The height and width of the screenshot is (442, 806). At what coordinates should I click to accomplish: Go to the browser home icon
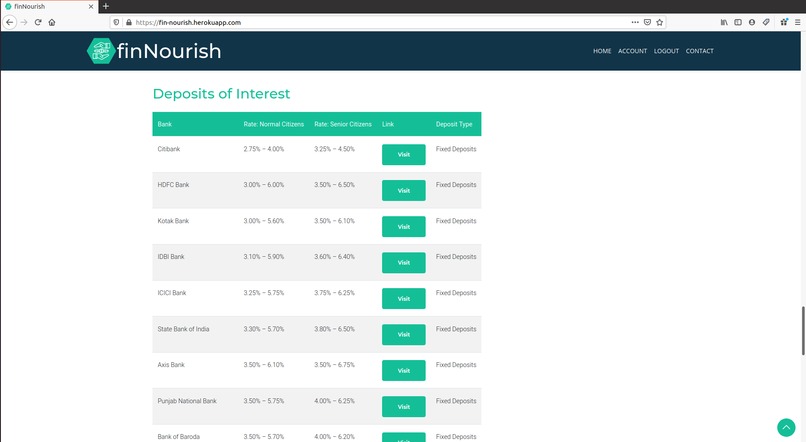click(51, 22)
